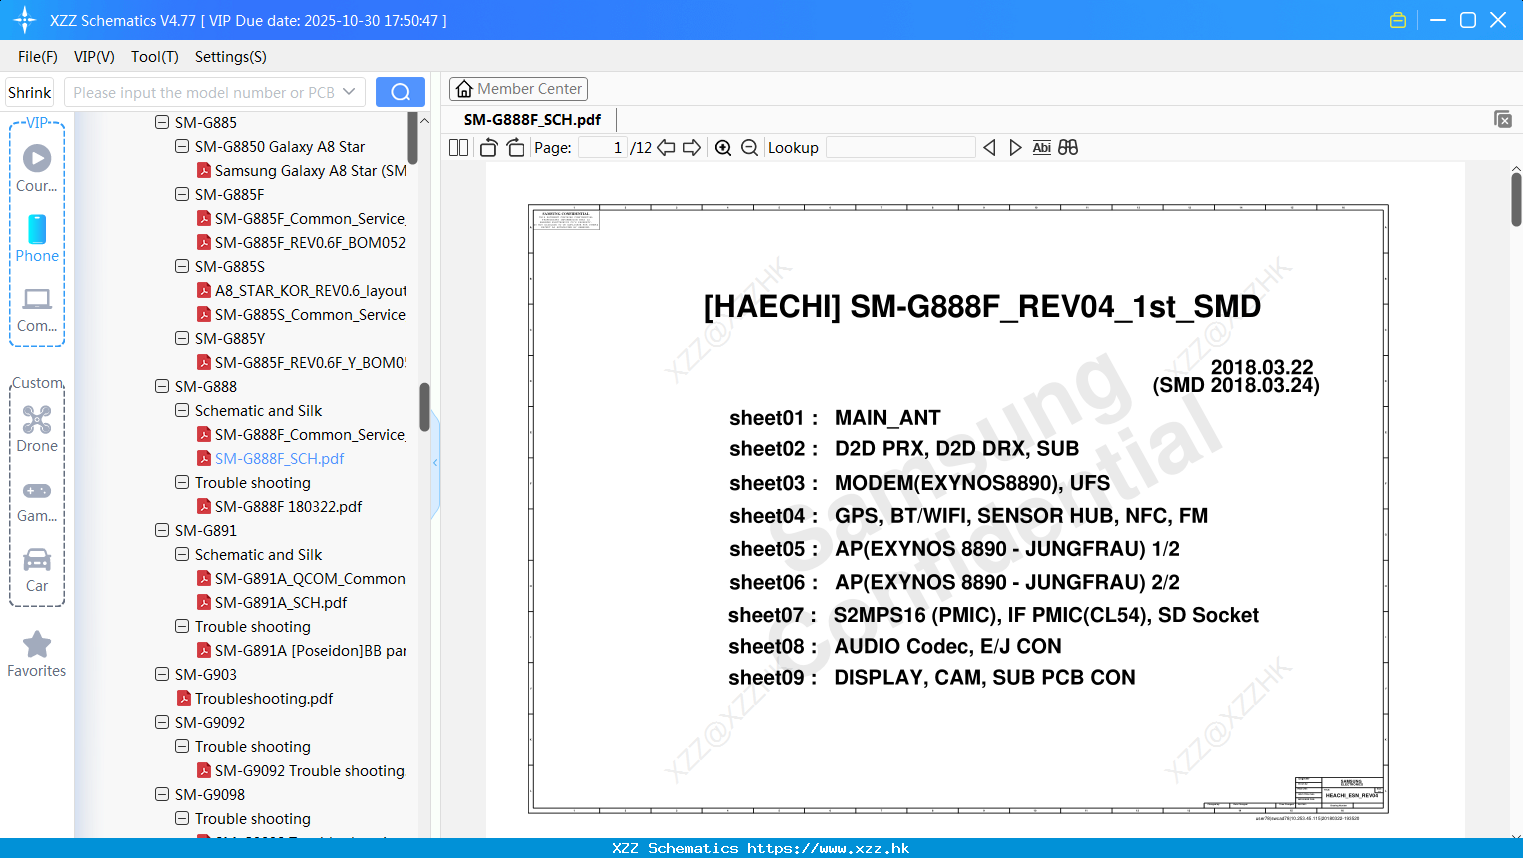Open the File(F) menu

(38, 57)
